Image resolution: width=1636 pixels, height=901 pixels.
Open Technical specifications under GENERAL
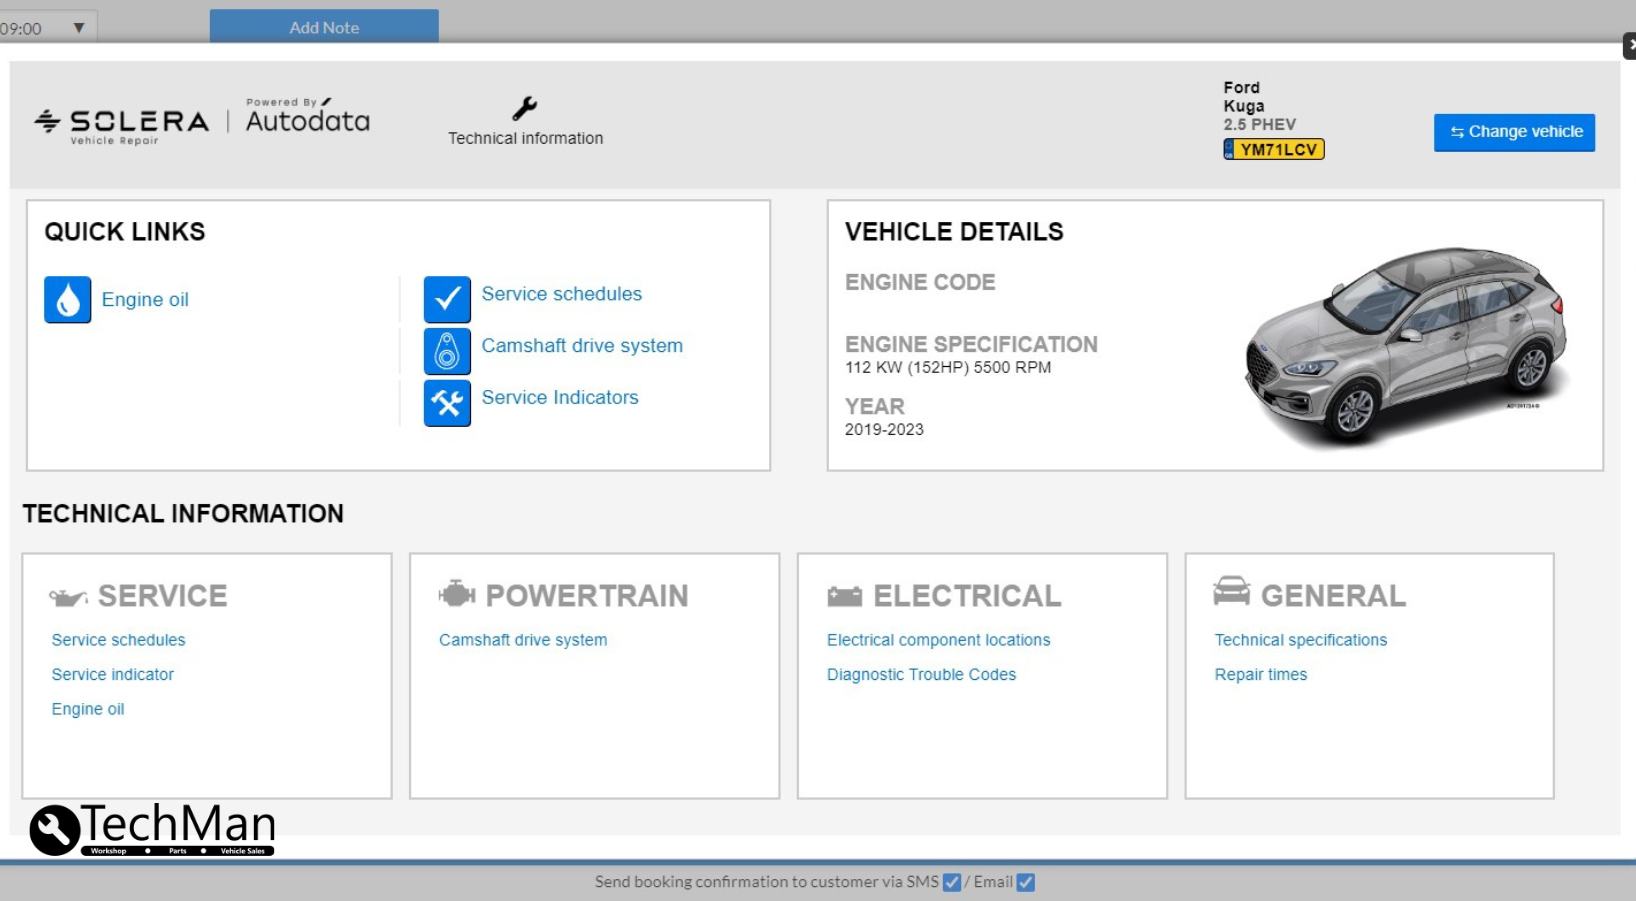[1301, 640]
